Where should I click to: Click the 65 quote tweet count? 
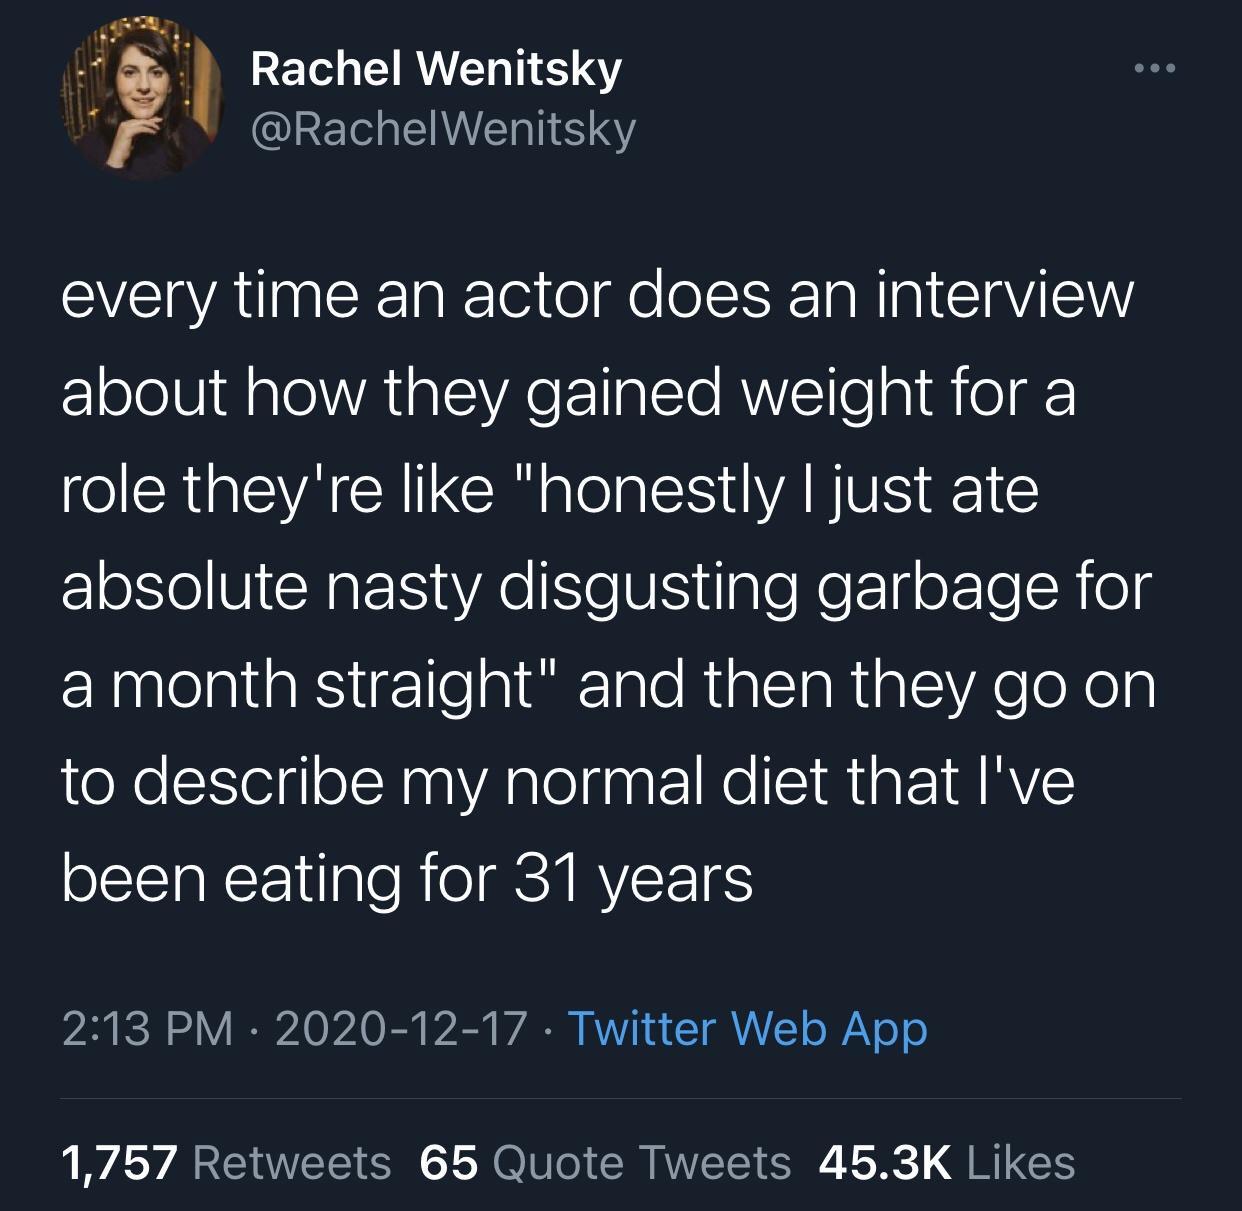click(448, 1162)
